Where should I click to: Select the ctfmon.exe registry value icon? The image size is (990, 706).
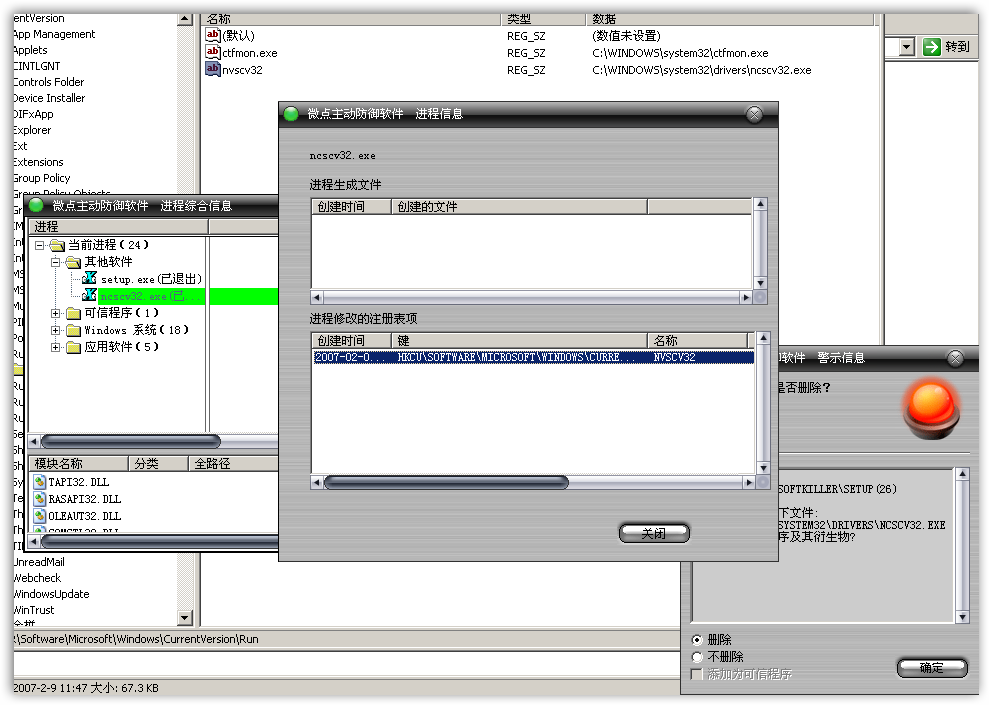click(x=213, y=52)
